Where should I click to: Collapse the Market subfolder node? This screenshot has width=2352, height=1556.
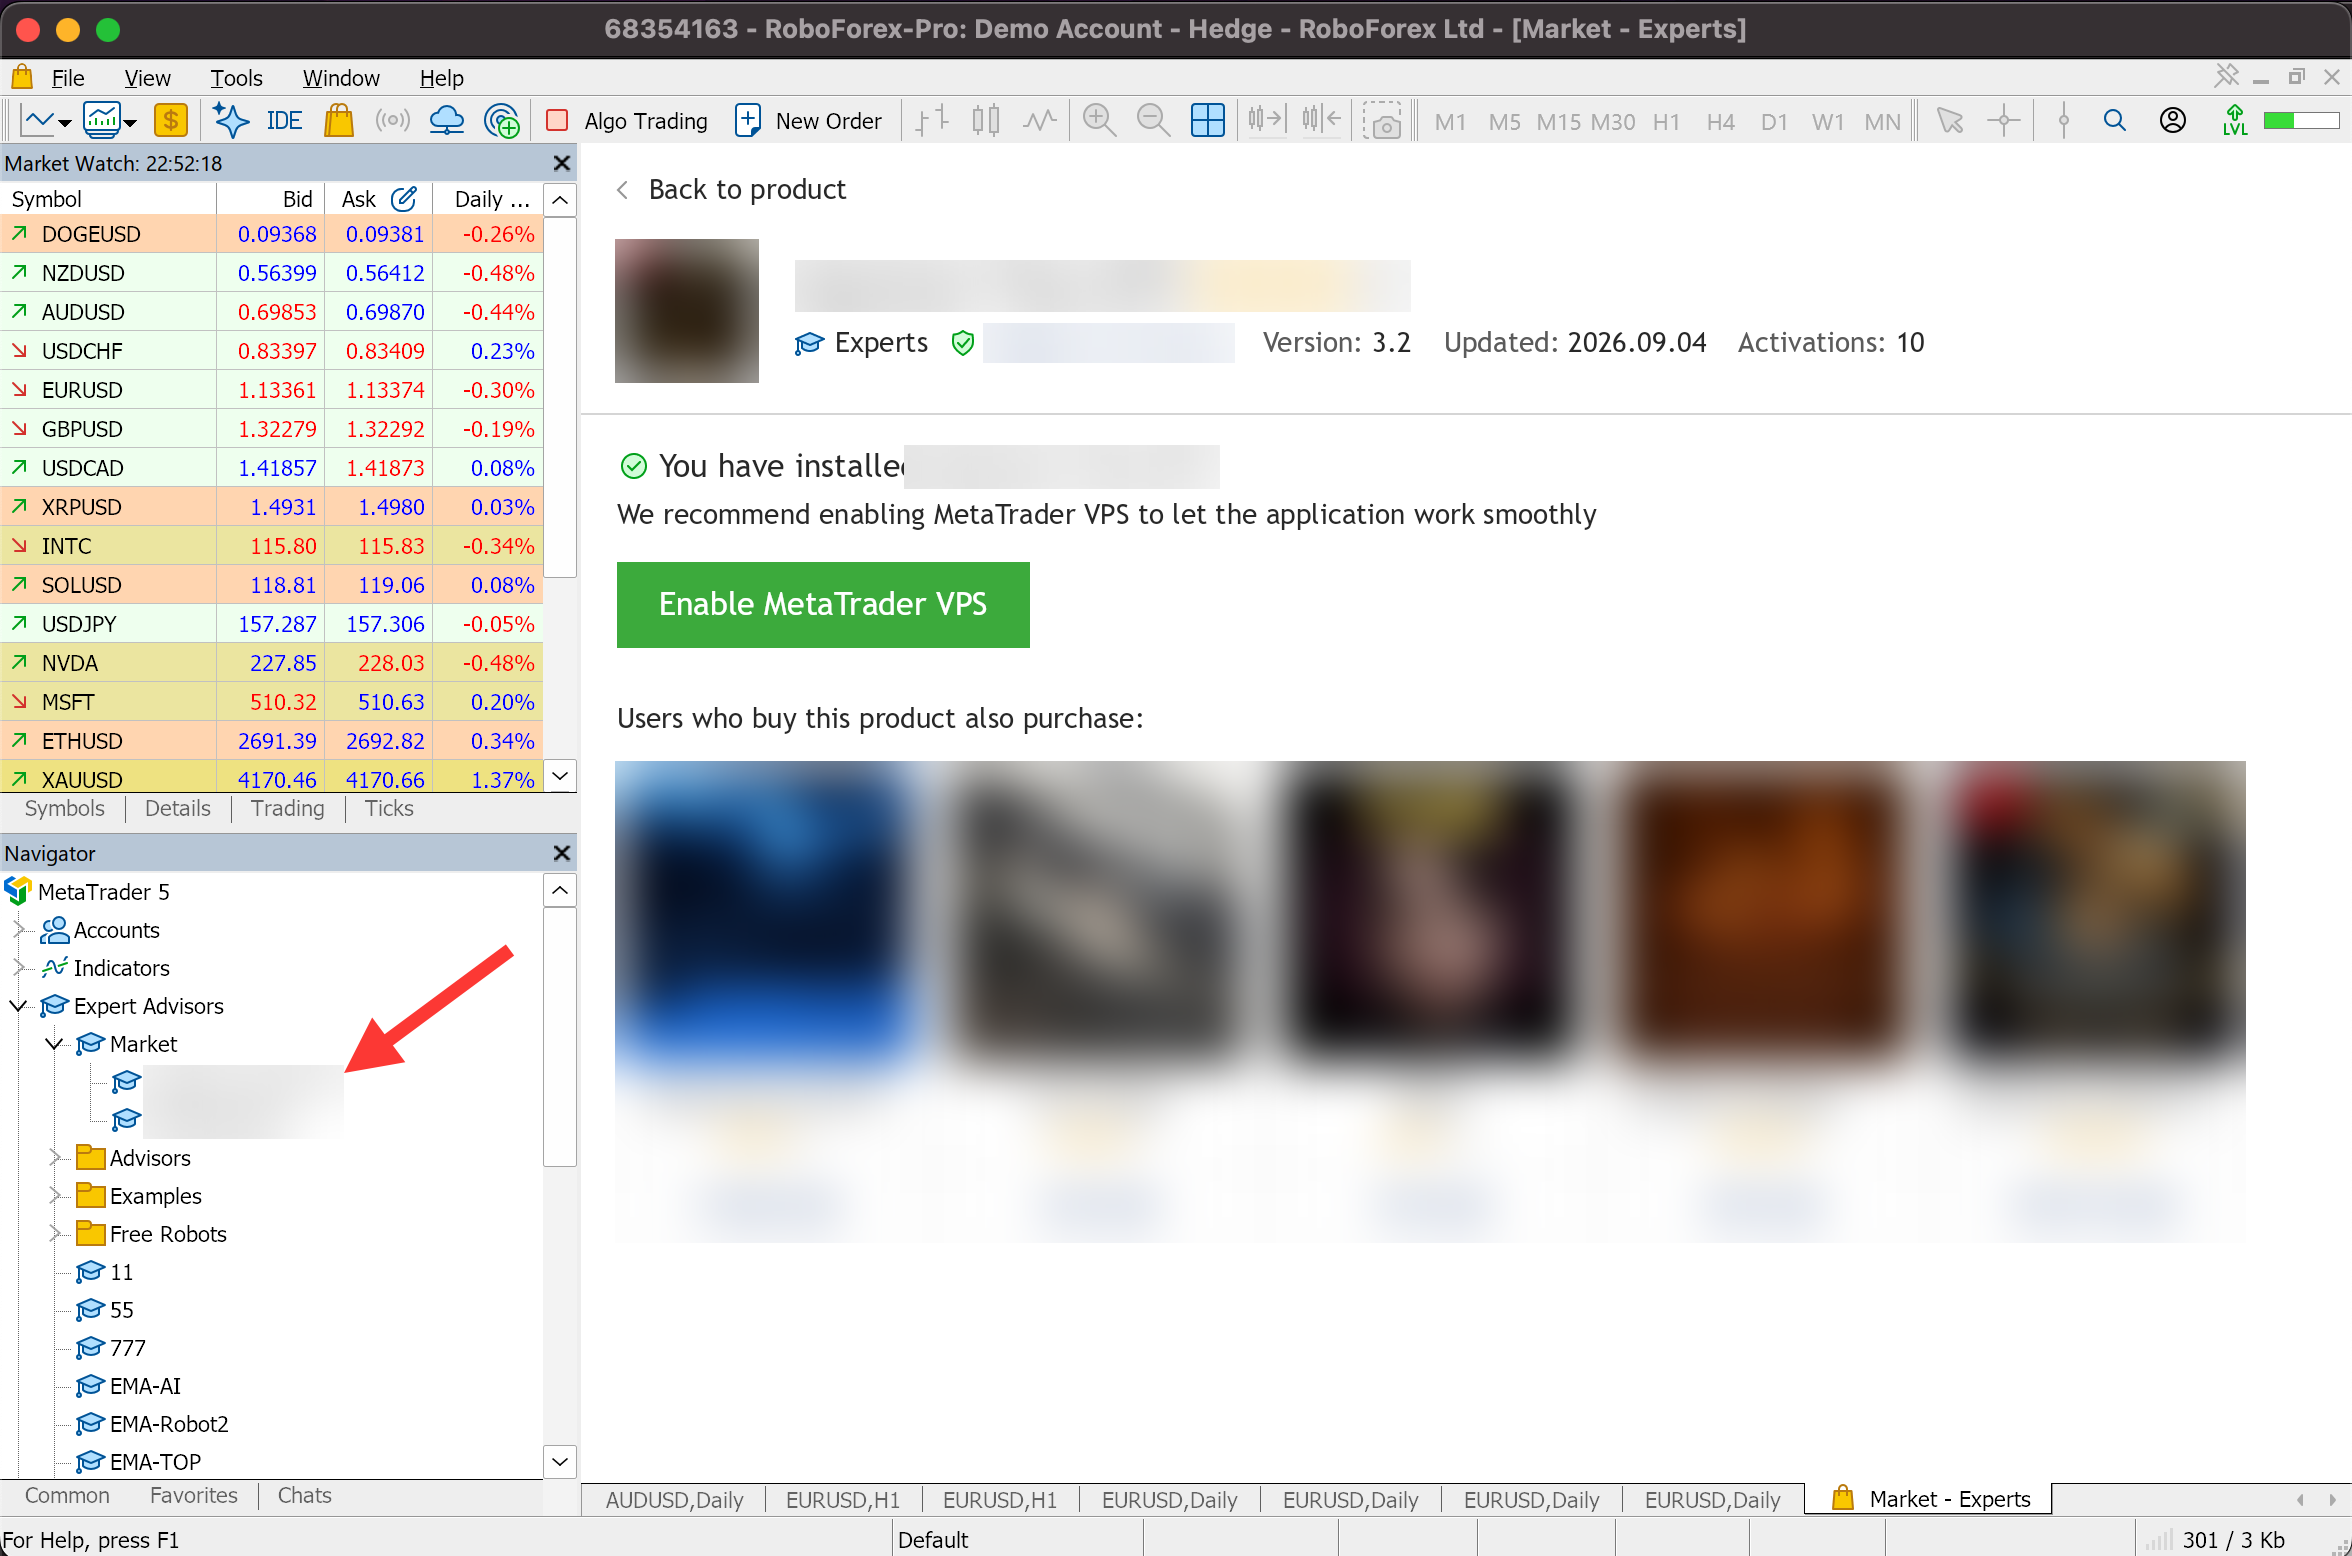click(x=55, y=1044)
